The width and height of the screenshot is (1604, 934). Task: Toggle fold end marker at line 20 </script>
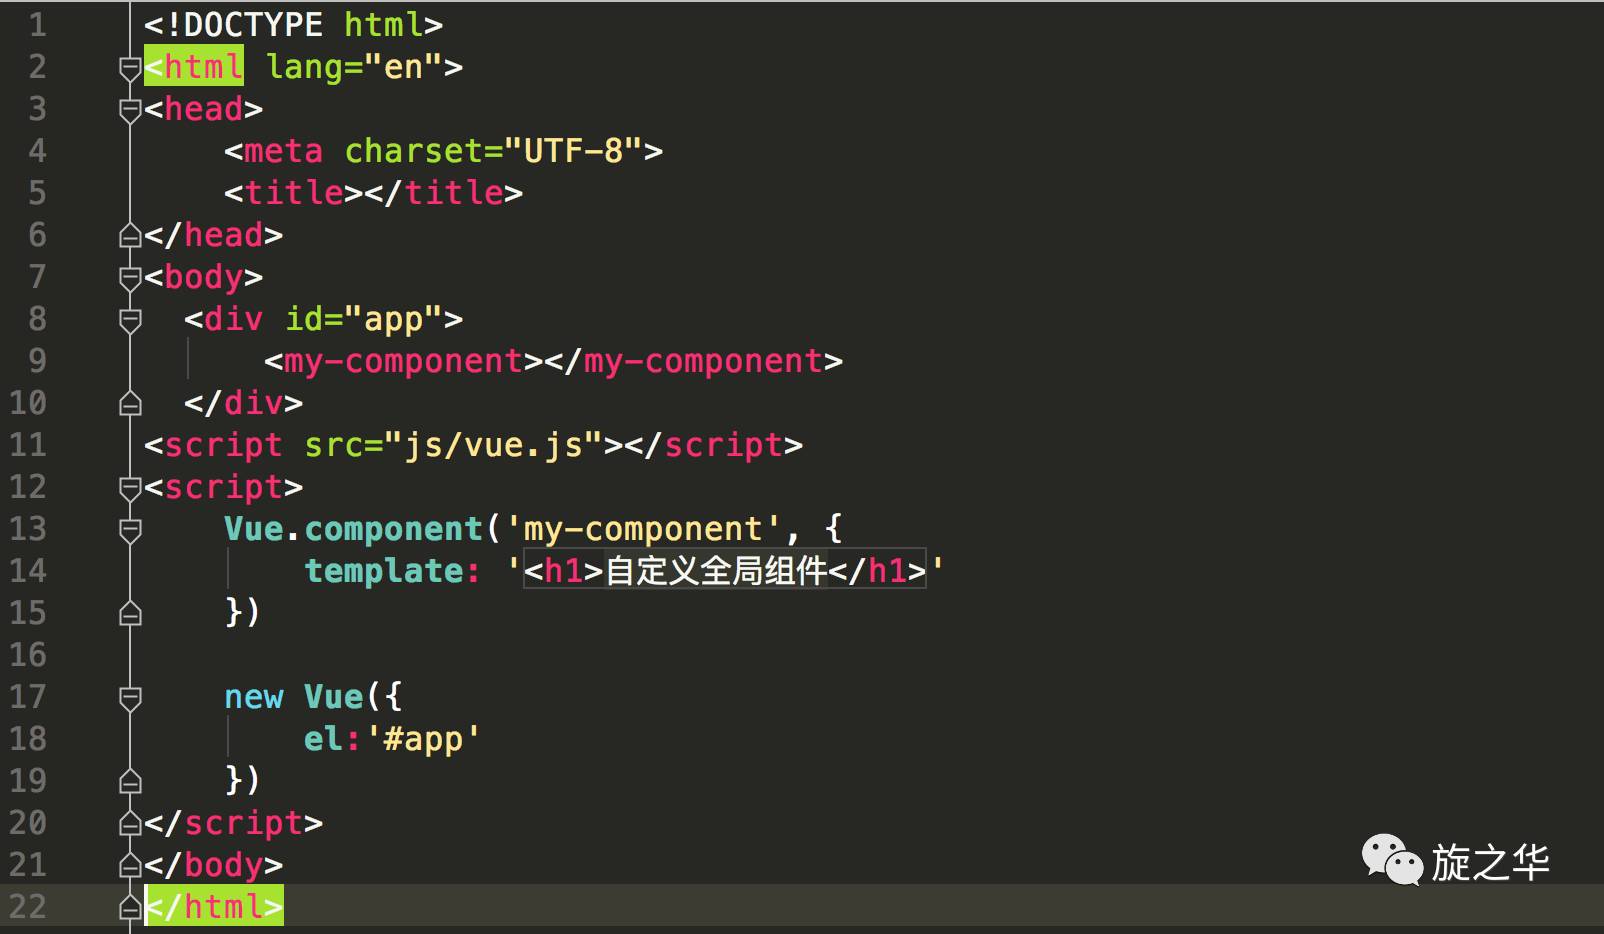point(130,824)
